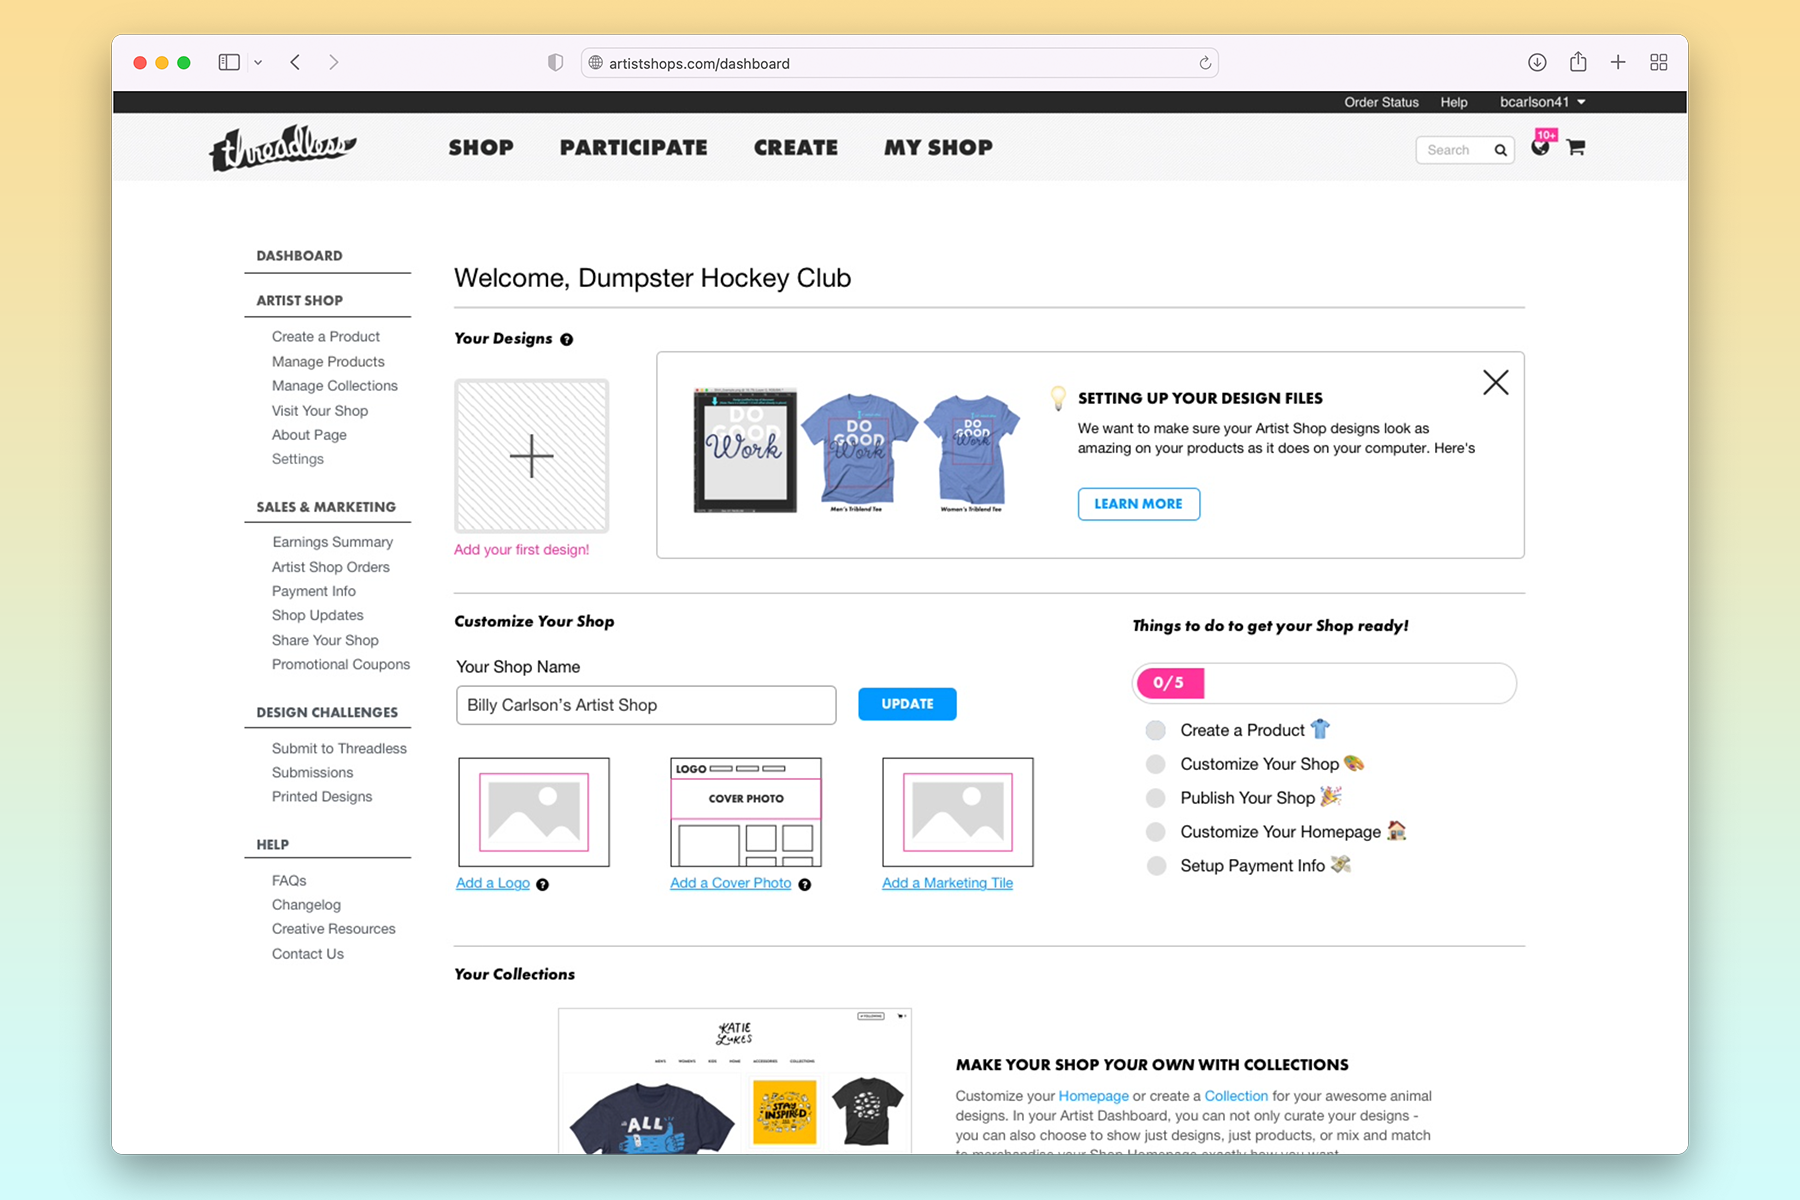Focus the Your Shop Name input field
1800x1200 pixels.
(646, 705)
